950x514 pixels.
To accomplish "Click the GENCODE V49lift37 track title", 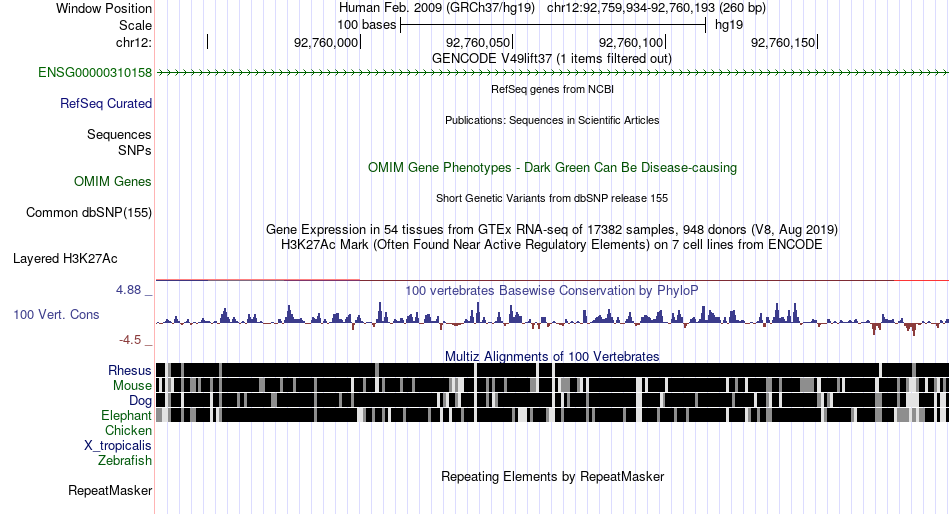I will pyautogui.click(x=552, y=59).
